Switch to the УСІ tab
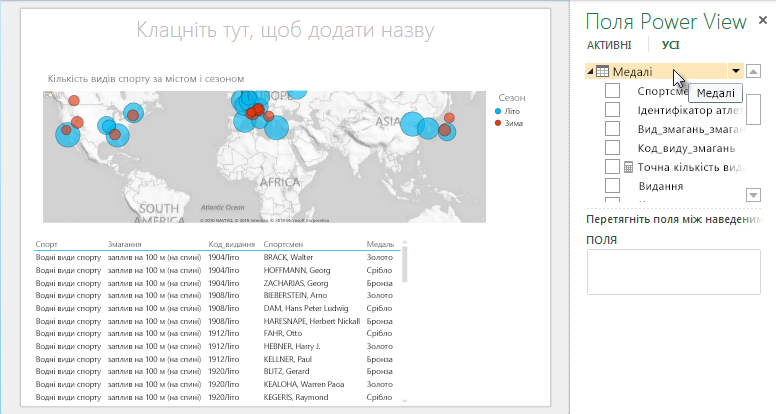776x414 pixels. 671,45
